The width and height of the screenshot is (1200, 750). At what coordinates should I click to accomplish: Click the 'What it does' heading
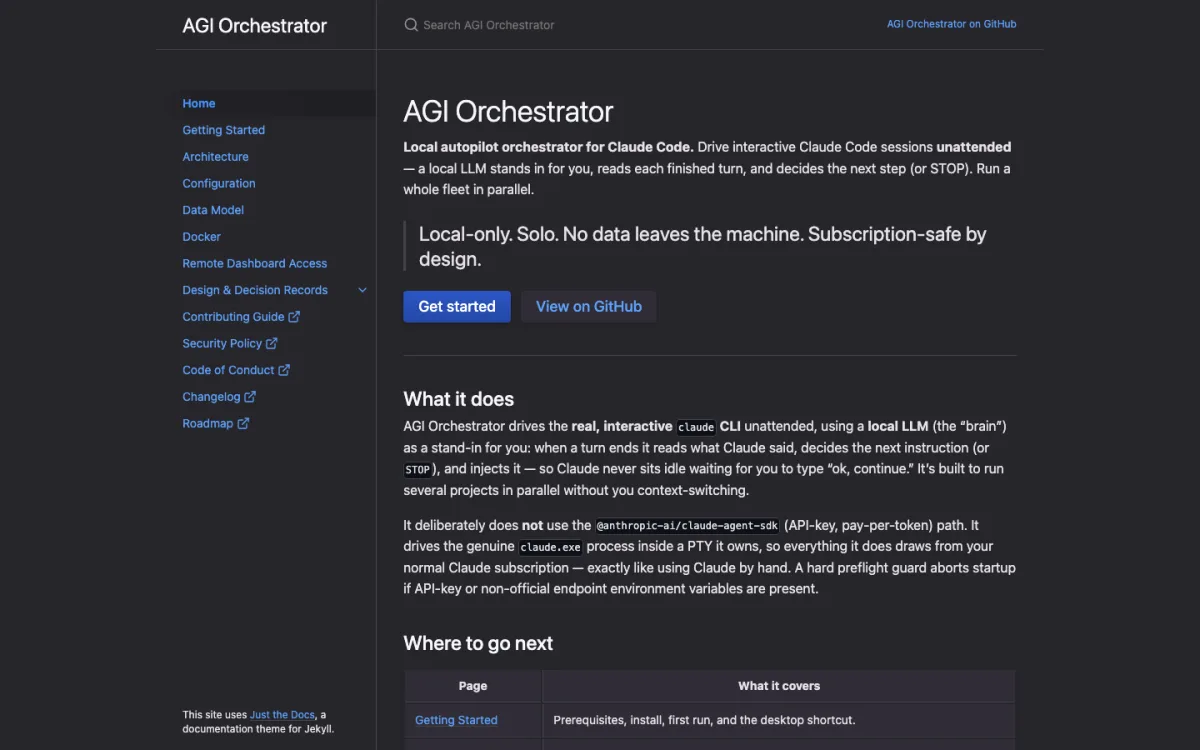coord(458,399)
